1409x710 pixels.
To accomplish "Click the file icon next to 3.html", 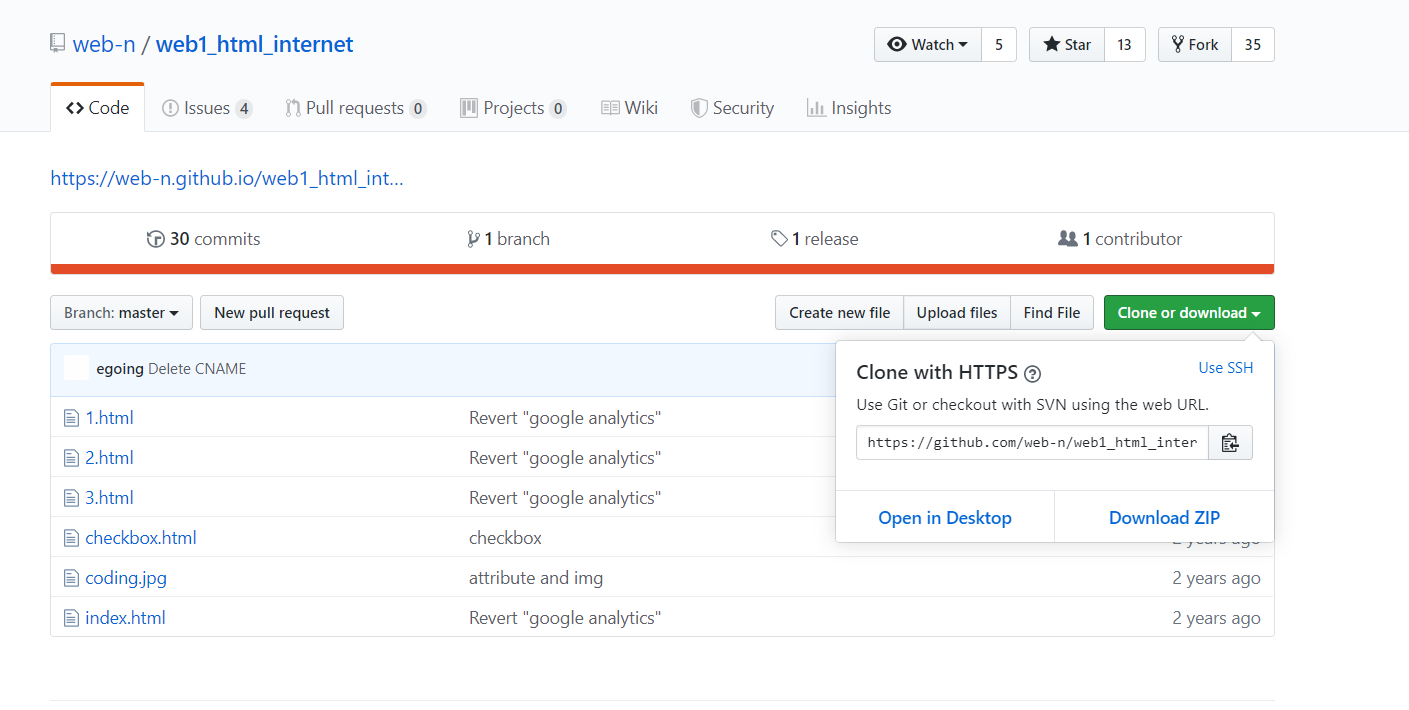I will pos(71,498).
